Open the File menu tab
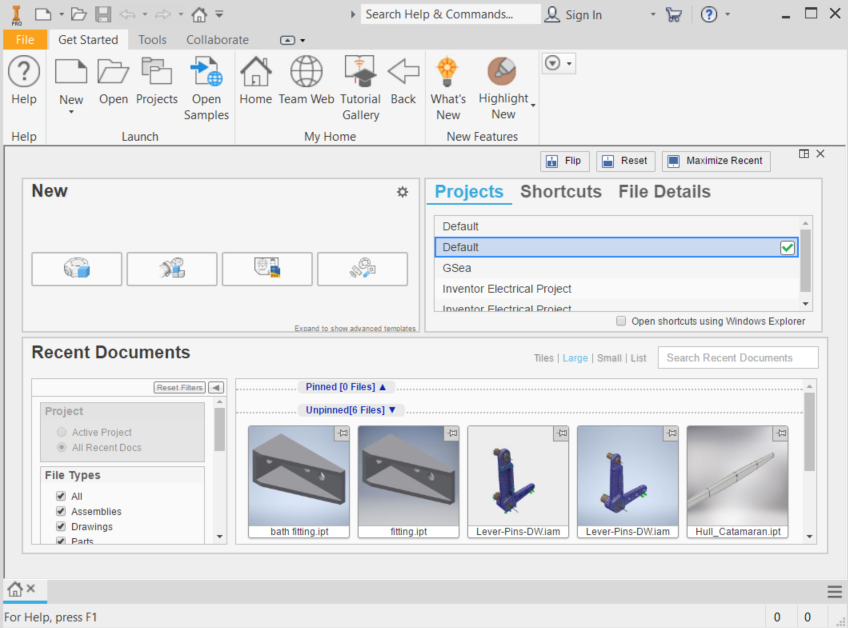This screenshot has width=848, height=628. coord(25,39)
